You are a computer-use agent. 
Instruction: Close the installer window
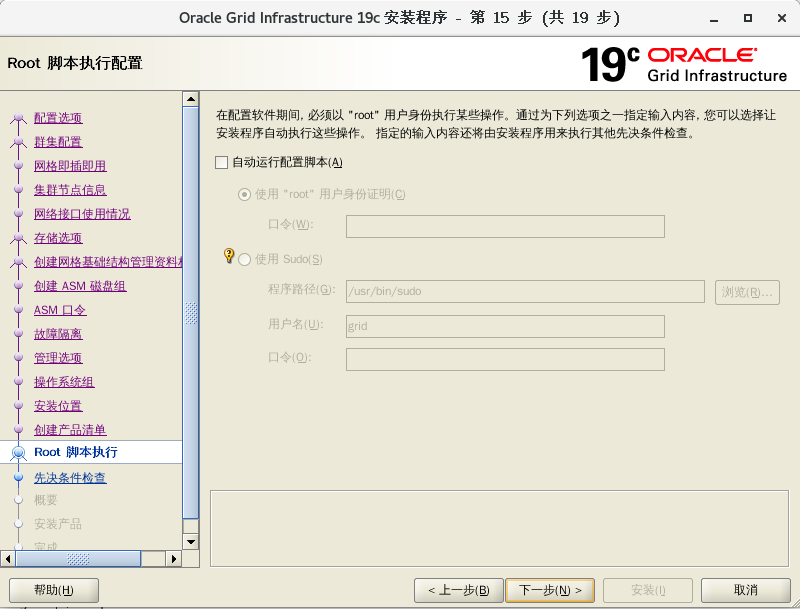782,18
